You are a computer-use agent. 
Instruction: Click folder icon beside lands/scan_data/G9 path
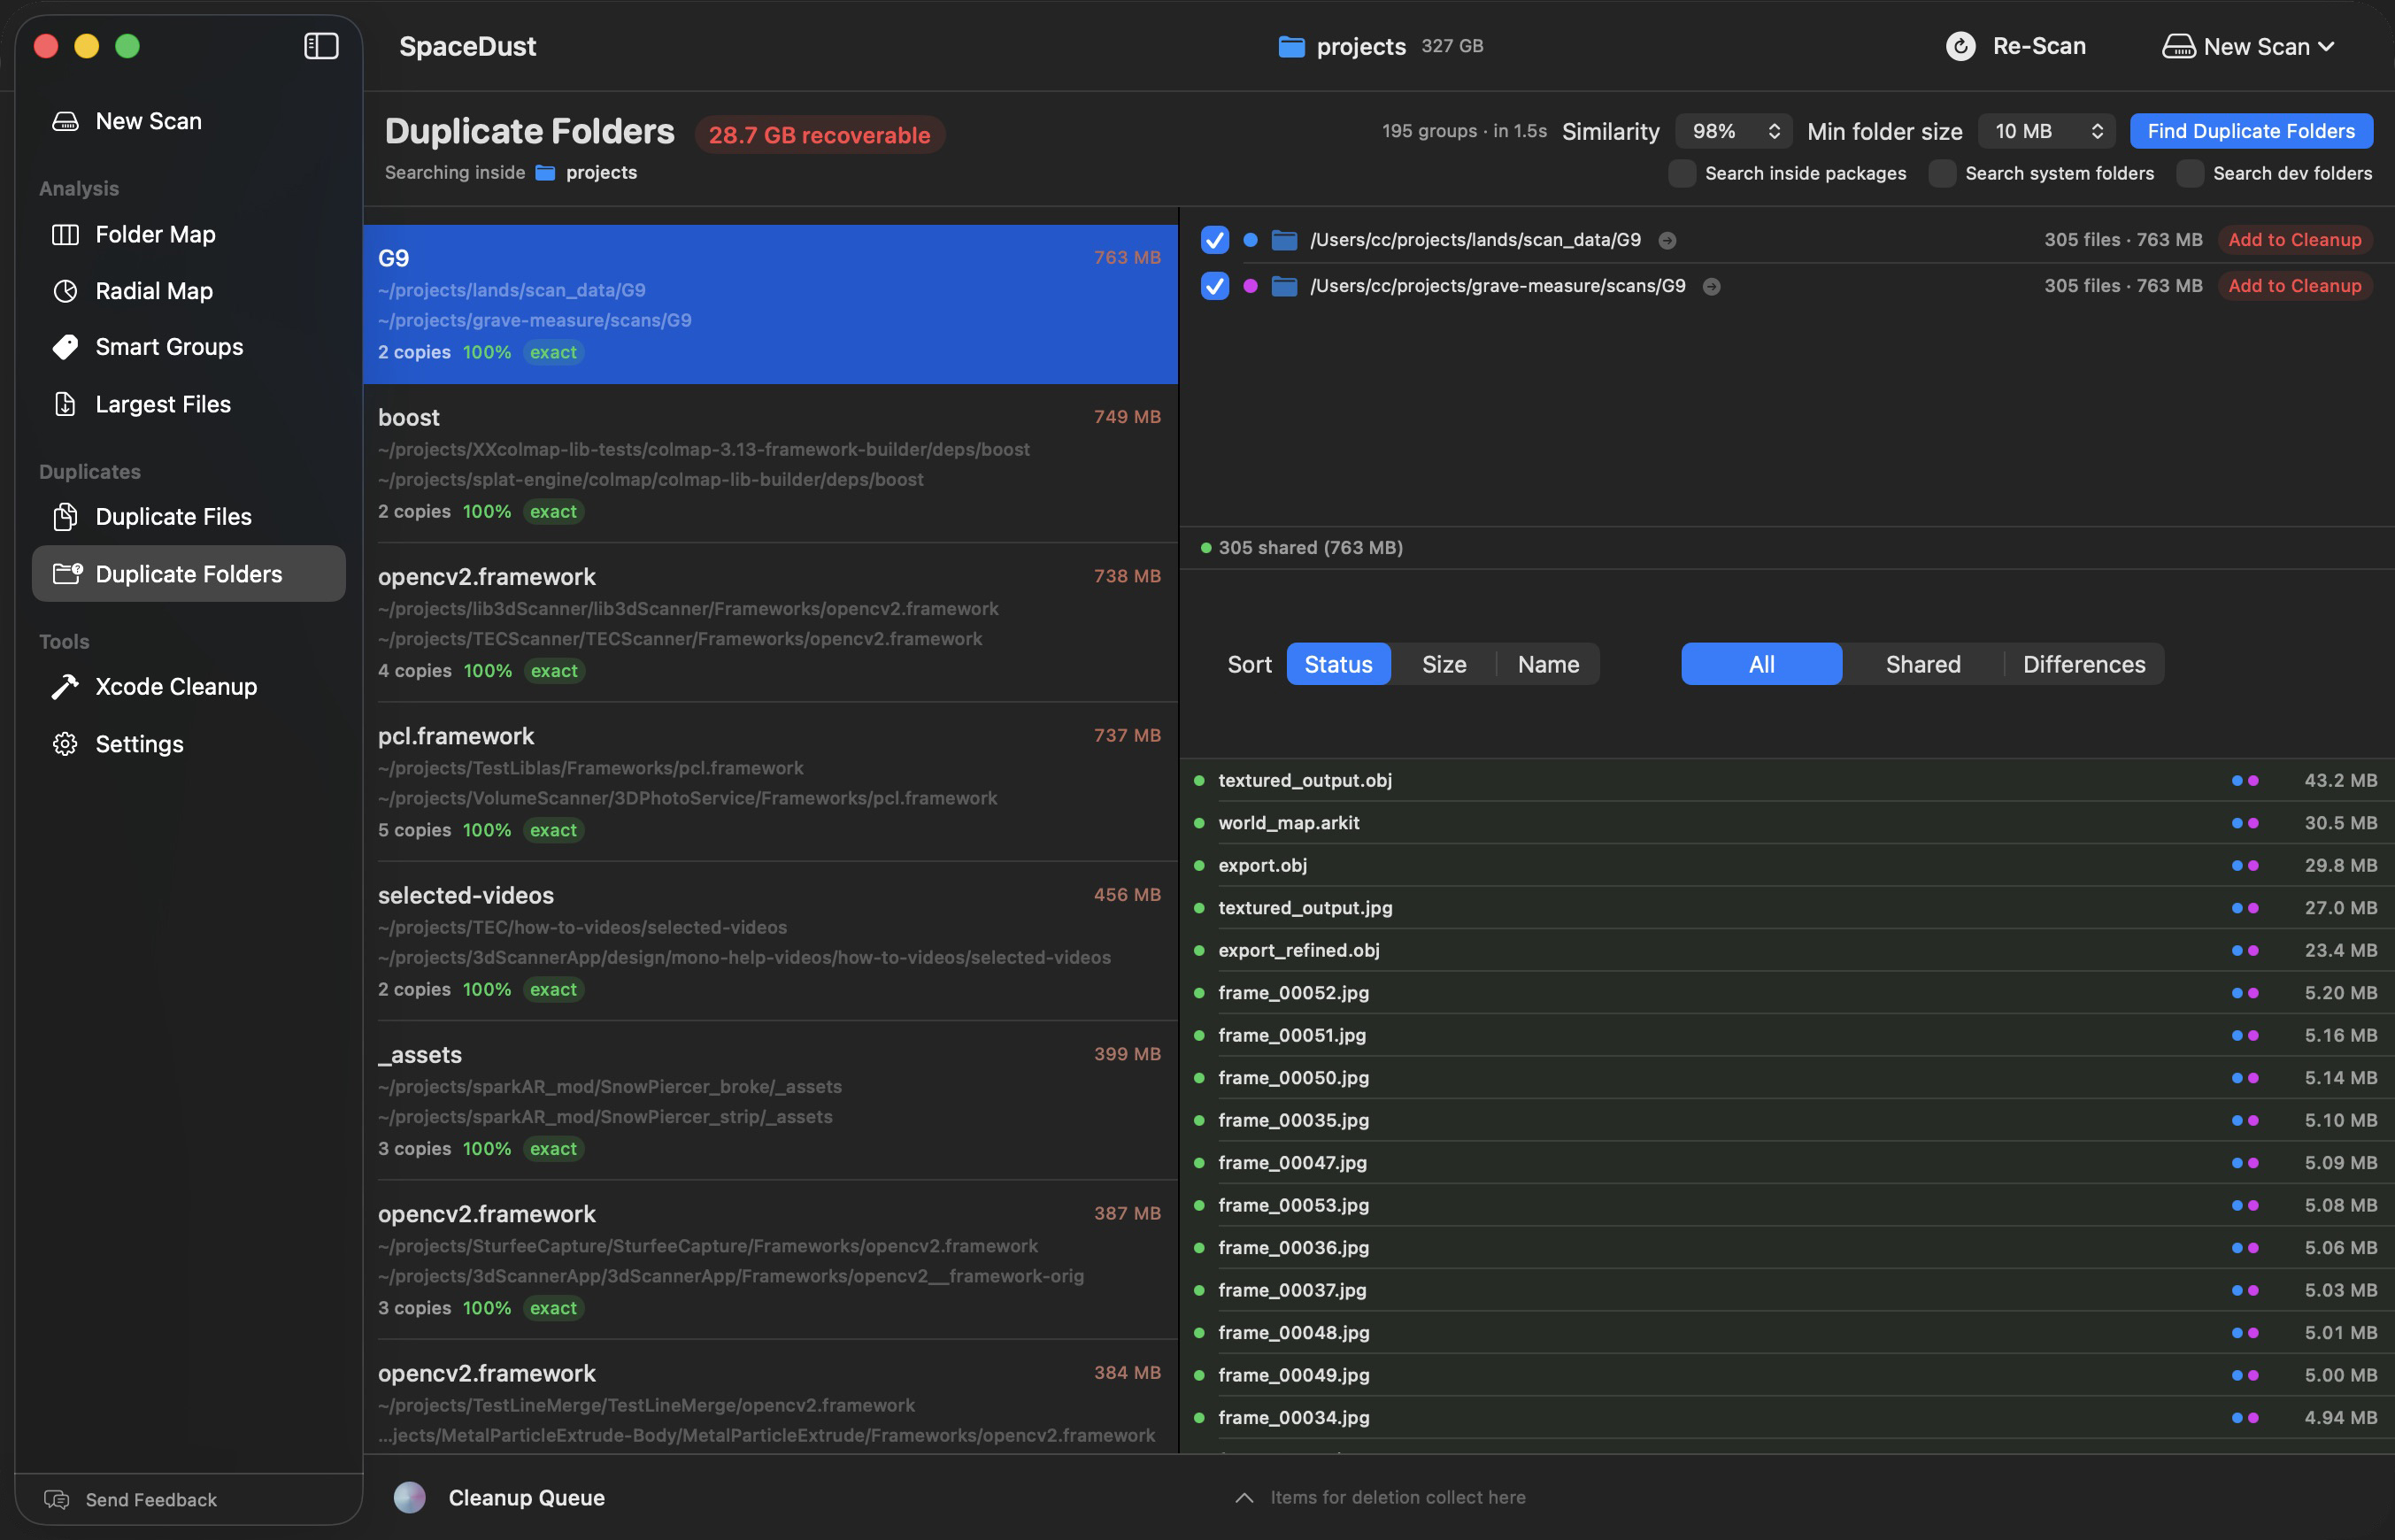coord(1284,240)
